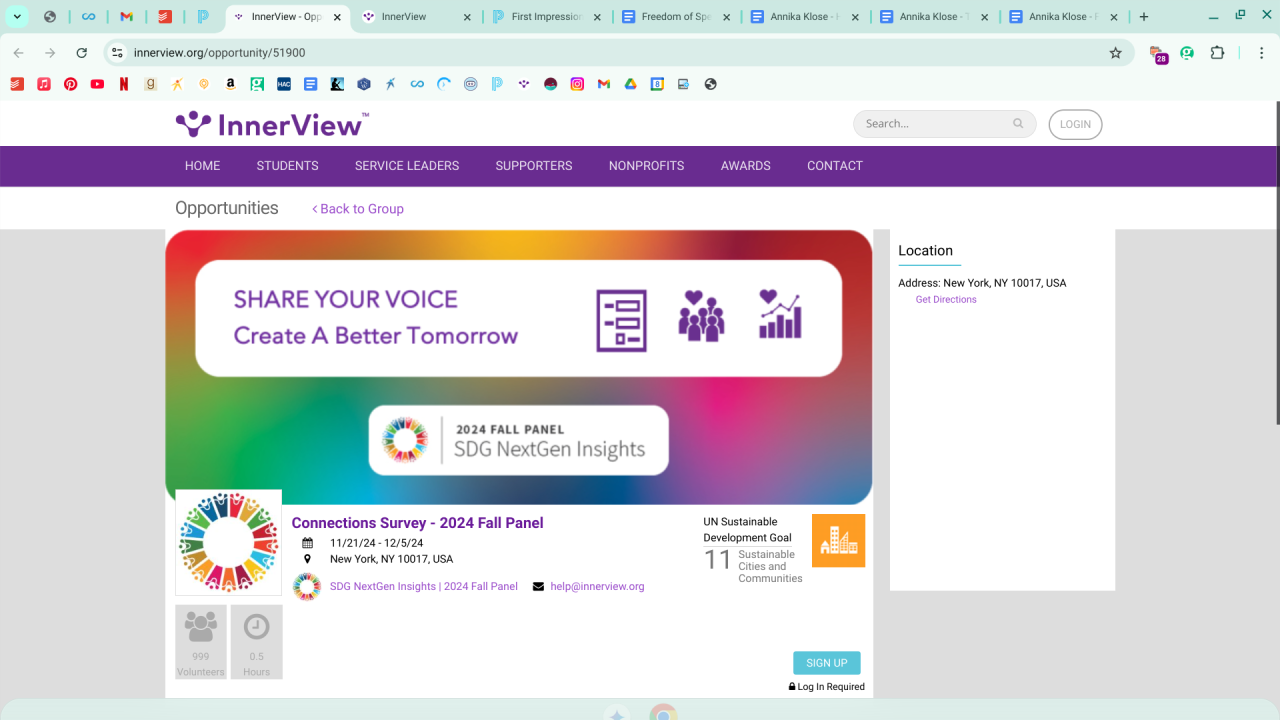Click the SDG color wheel thumbnail image

[x=228, y=543]
